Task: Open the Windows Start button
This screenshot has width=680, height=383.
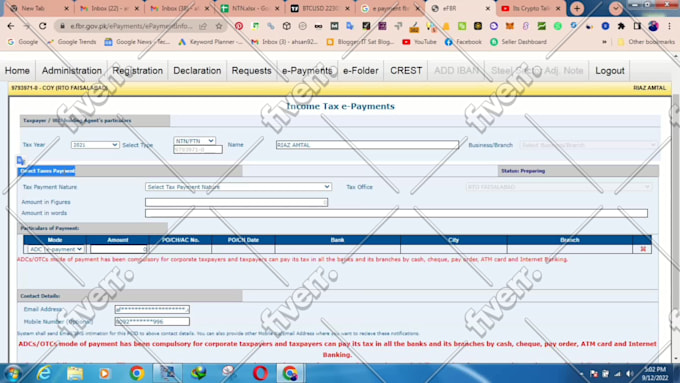Action: [x=12, y=373]
